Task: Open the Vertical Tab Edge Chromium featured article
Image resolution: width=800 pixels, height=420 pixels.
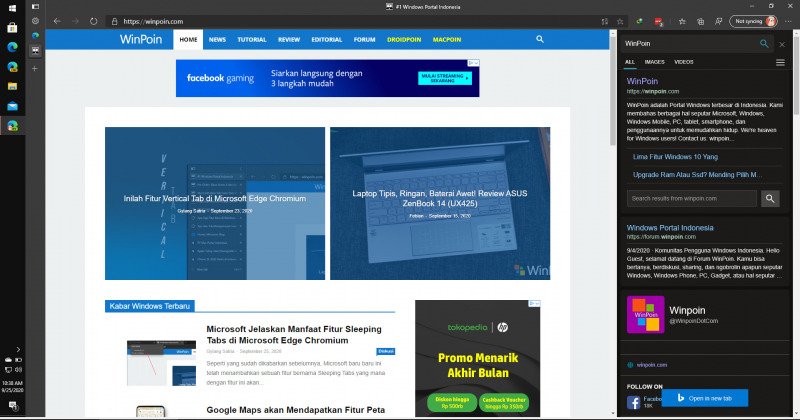Action: [x=215, y=203]
